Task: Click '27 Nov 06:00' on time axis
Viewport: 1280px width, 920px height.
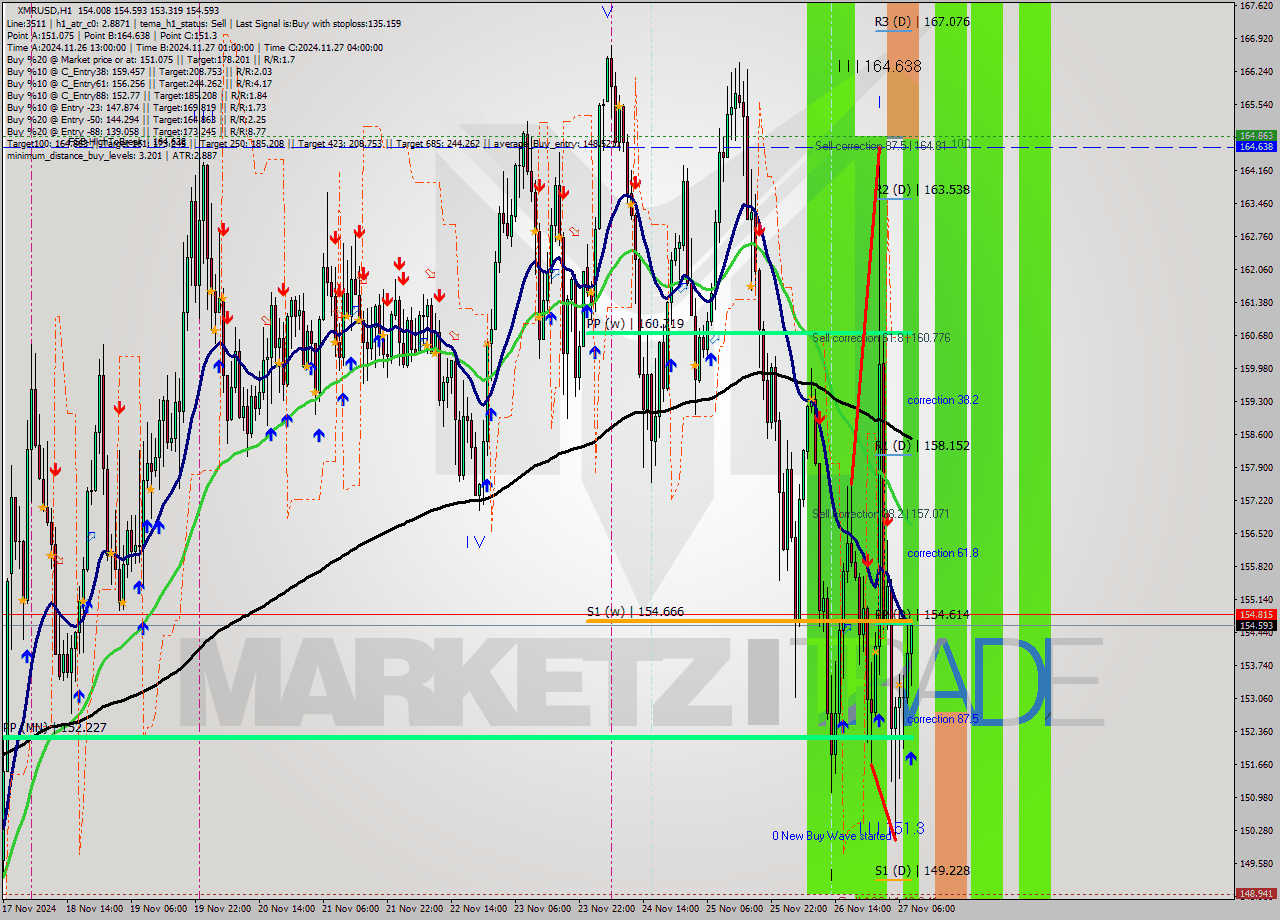Action: 927,909
